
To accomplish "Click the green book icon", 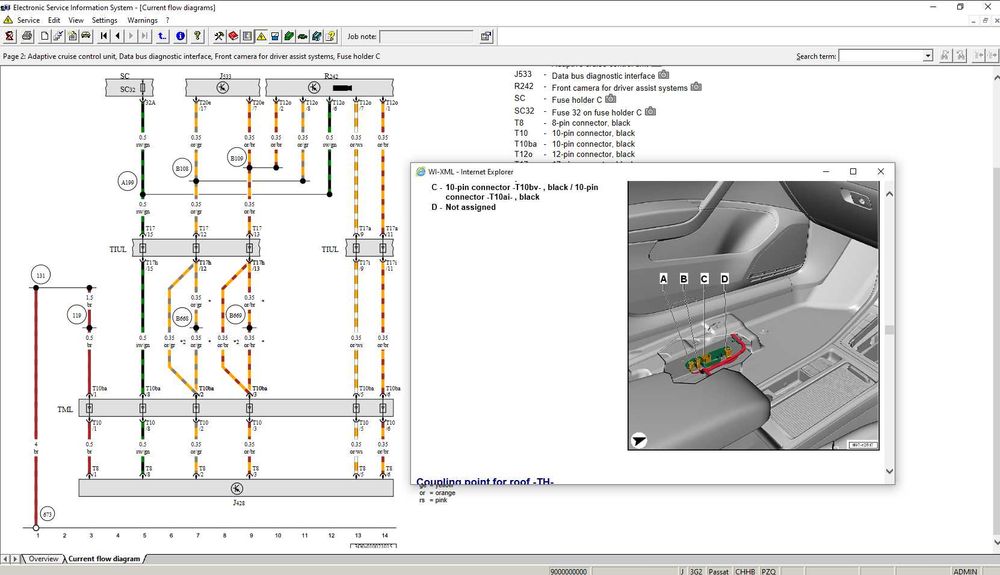I will (288, 36).
